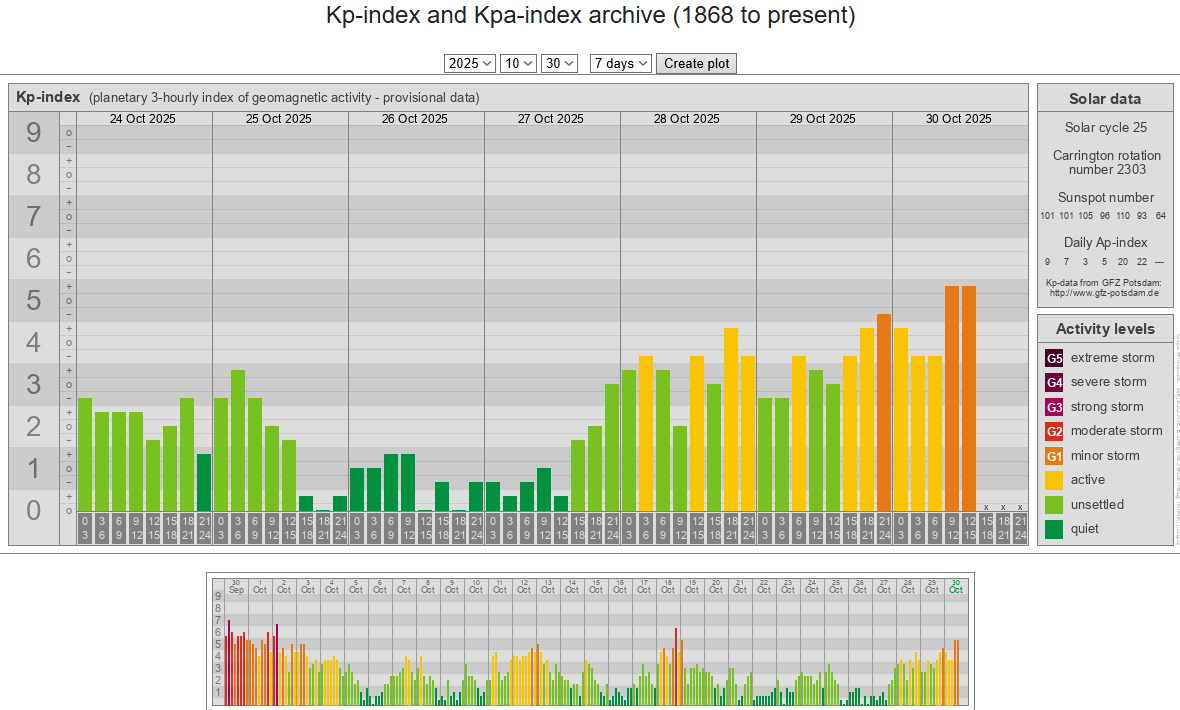Click the extreme storm legend label

1112,358
